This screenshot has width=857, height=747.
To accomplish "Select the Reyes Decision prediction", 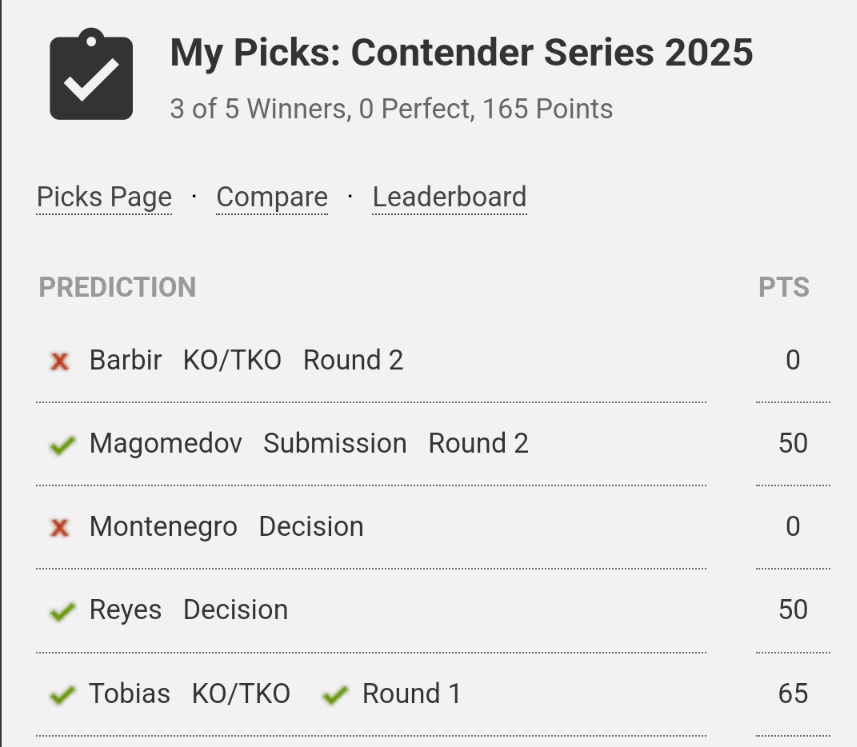I will [x=188, y=609].
